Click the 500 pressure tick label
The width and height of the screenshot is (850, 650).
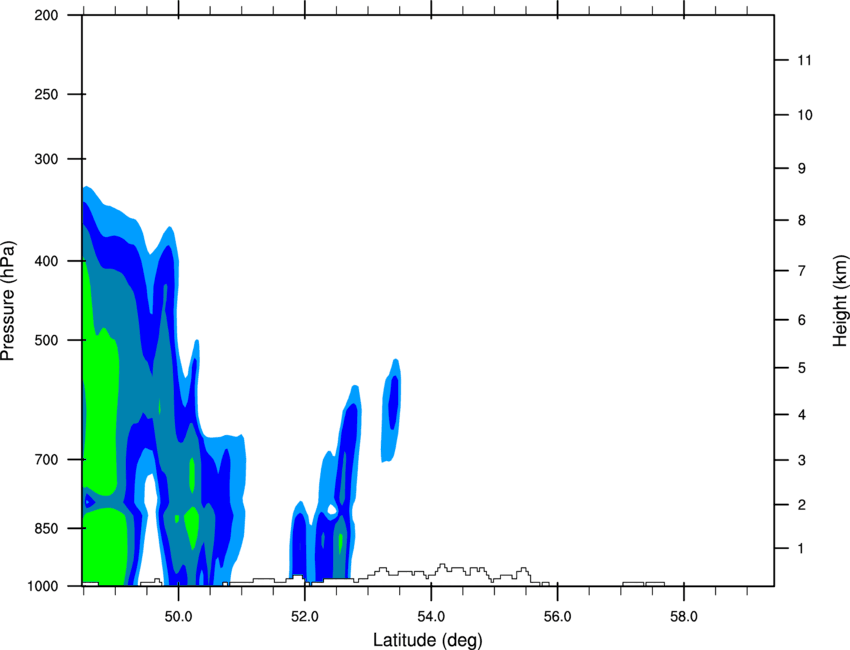[46, 340]
